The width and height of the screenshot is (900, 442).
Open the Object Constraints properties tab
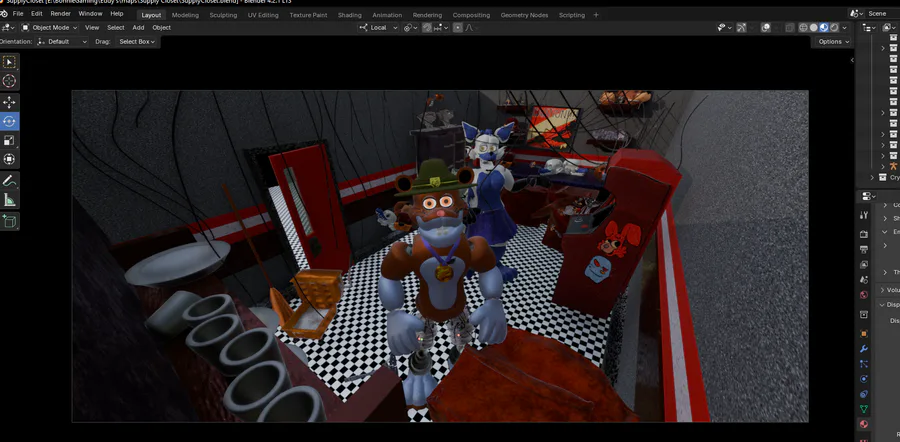864,394
